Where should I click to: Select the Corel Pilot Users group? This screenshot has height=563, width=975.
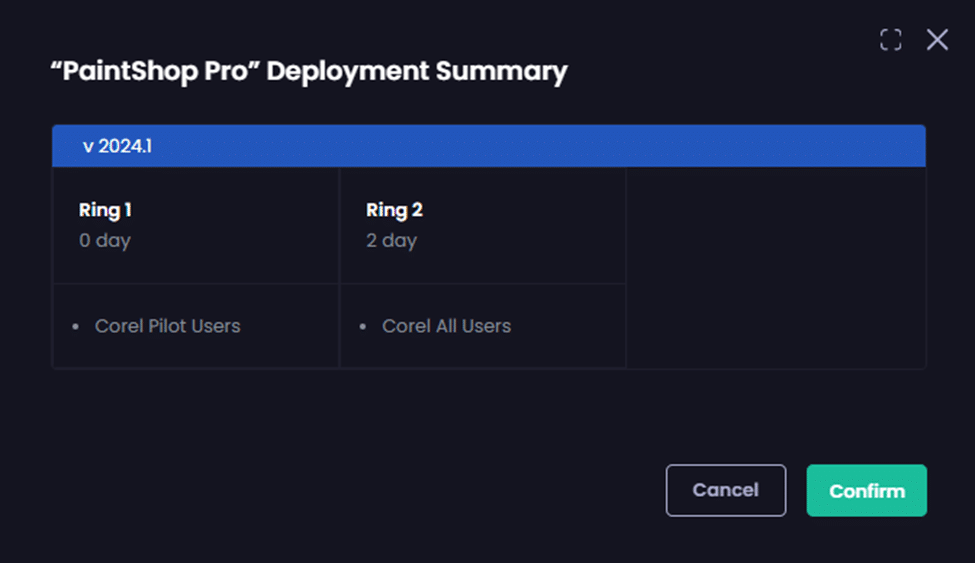(167, 326)
